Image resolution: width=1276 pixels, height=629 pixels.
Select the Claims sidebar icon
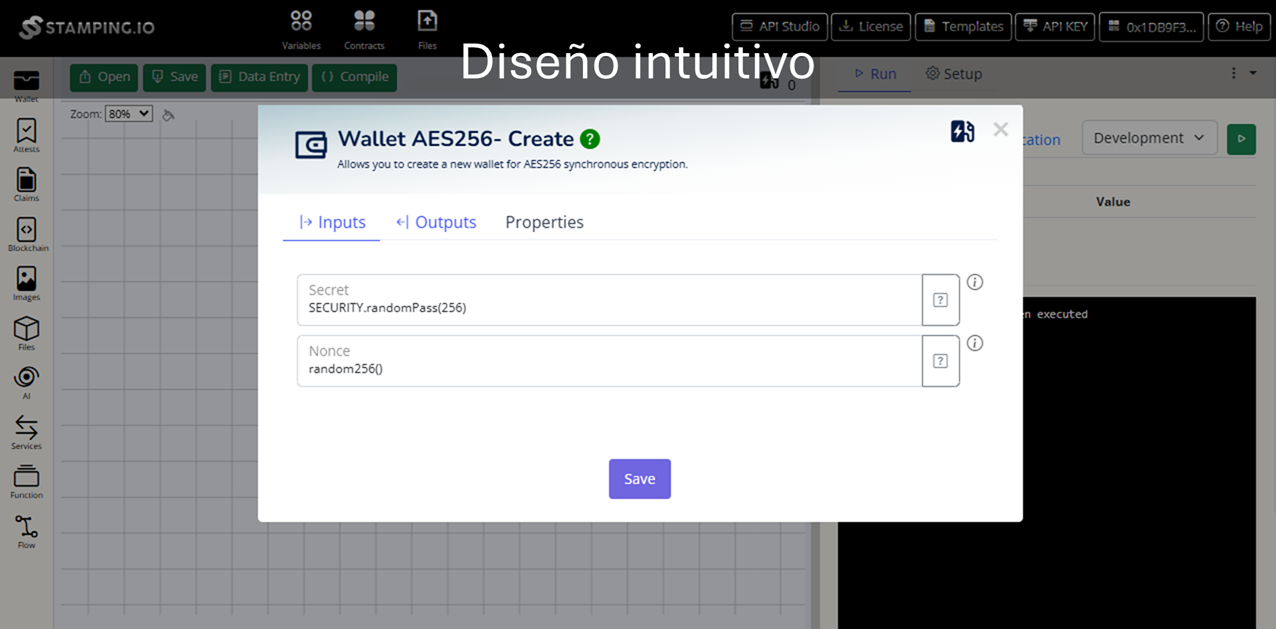tap(26, 180)
